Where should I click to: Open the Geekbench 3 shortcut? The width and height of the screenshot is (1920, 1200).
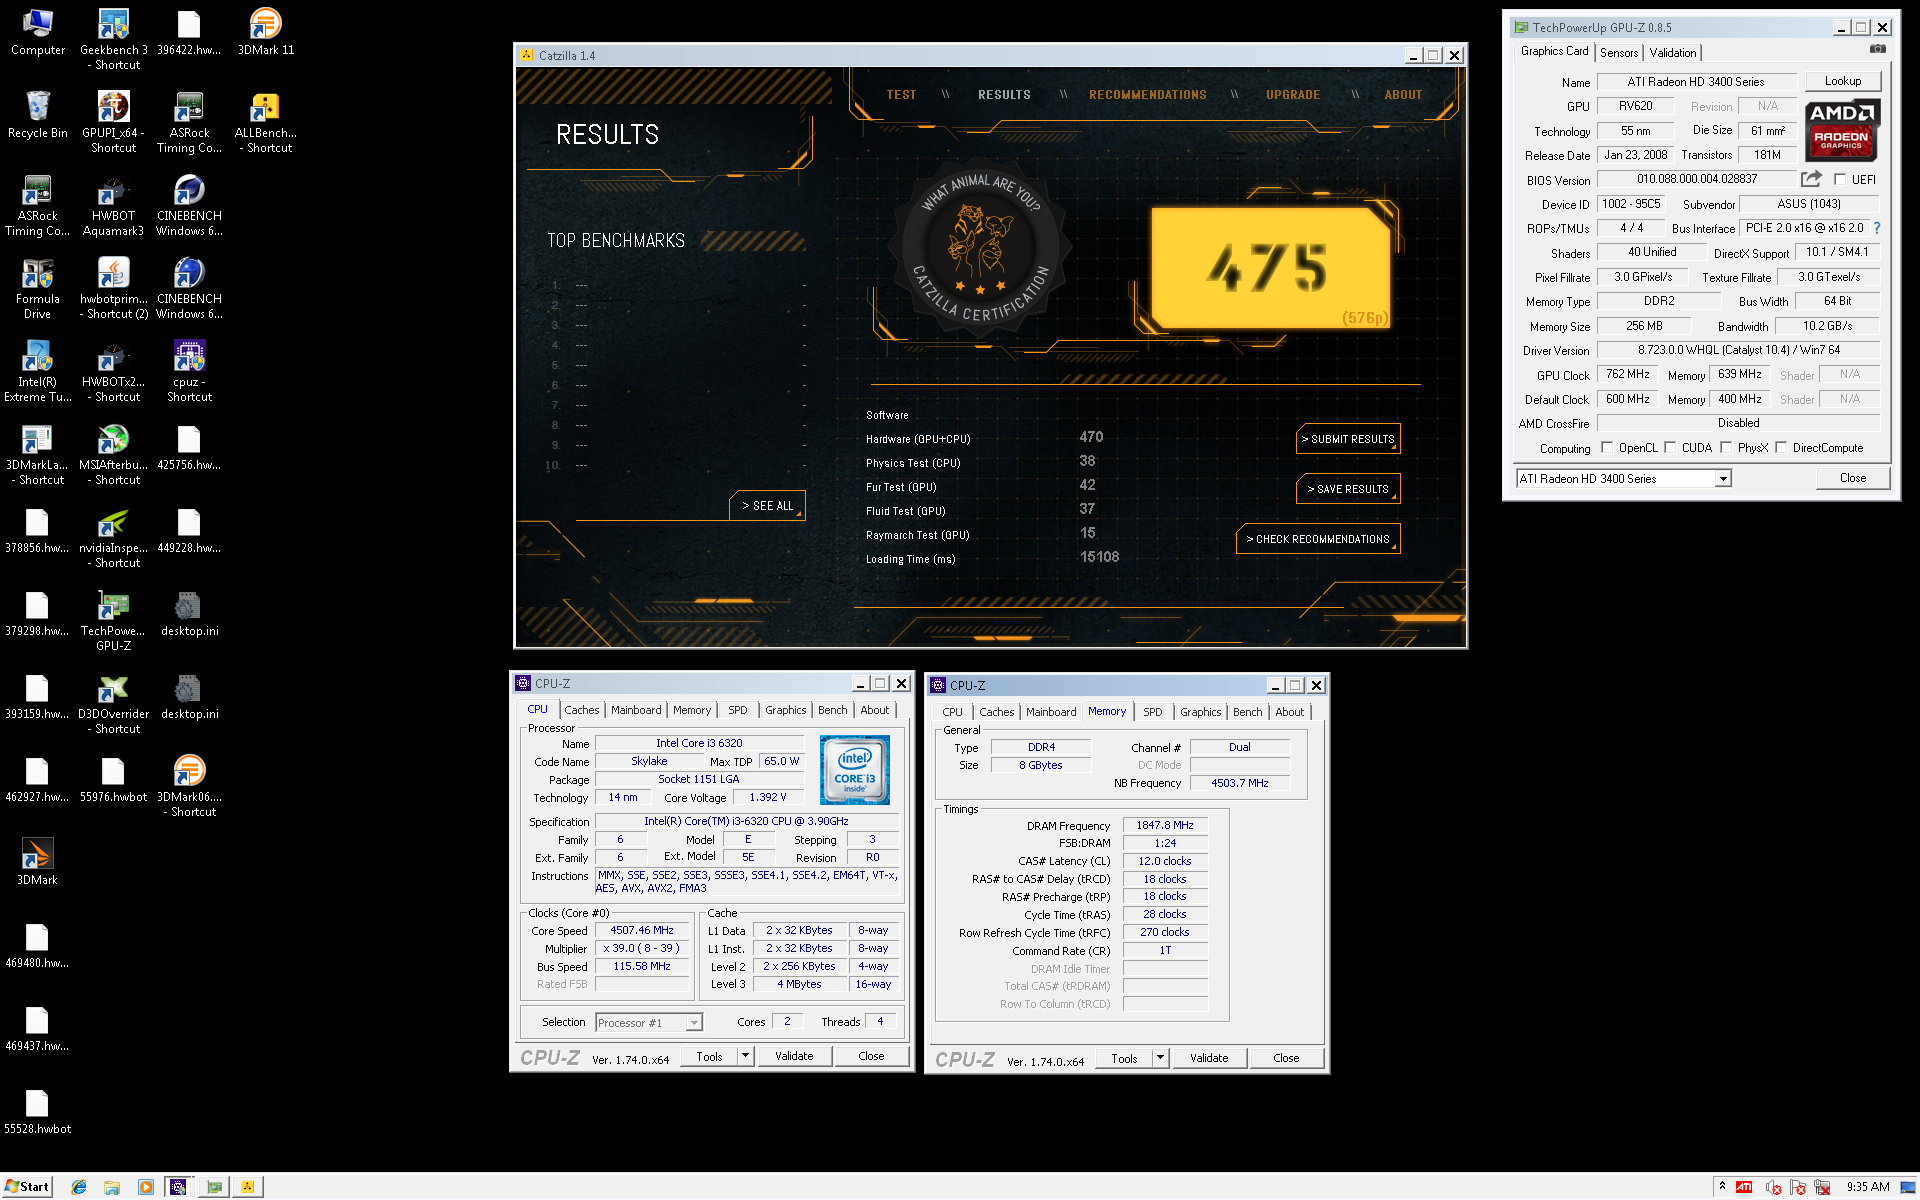click(x=113, y=38)
